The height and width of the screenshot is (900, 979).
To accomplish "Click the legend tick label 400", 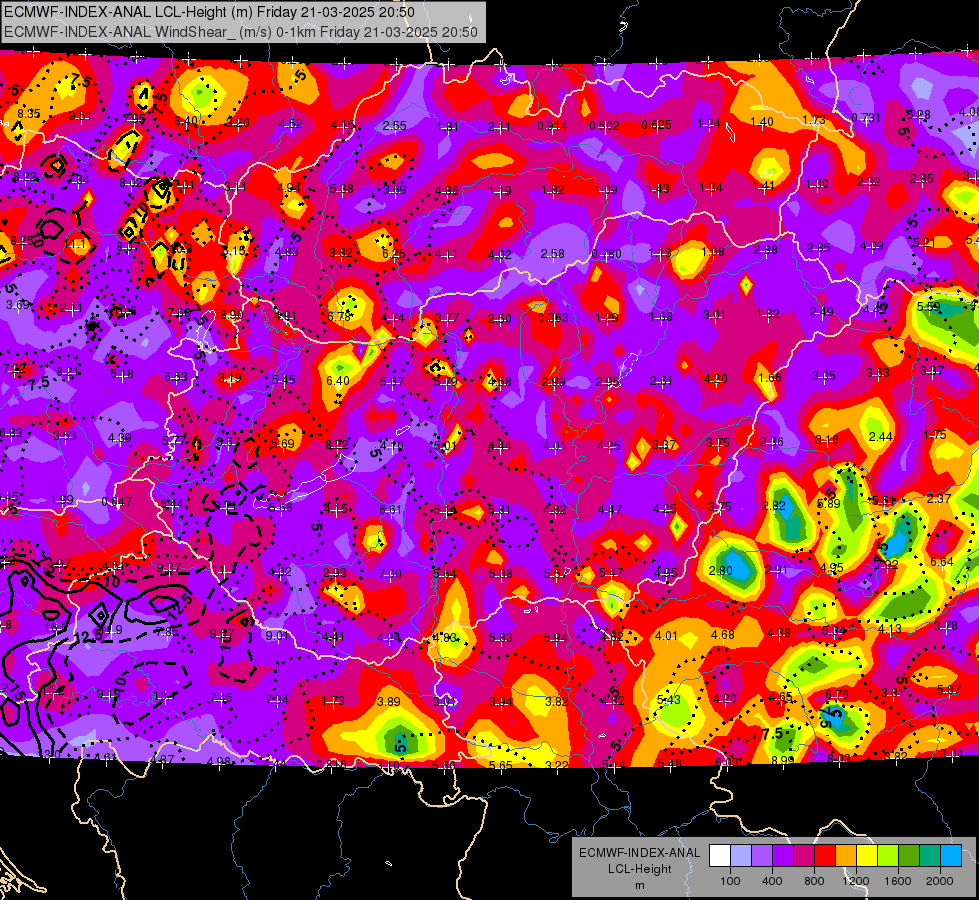I will click(772, 881).
